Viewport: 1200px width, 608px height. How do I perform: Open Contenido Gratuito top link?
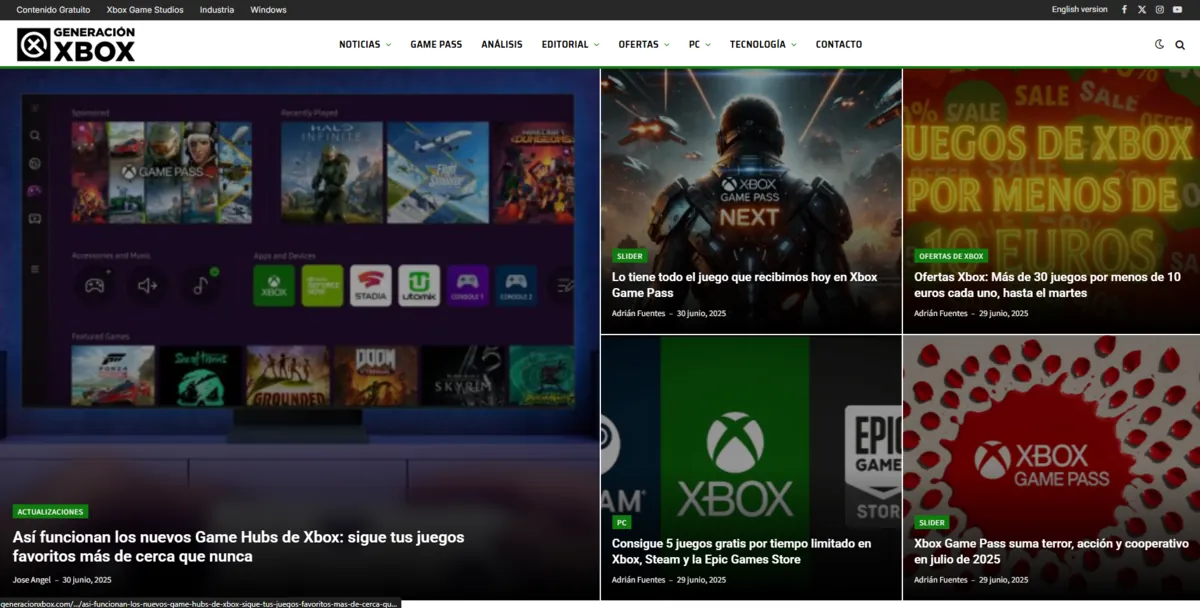(x=53, y=9)
